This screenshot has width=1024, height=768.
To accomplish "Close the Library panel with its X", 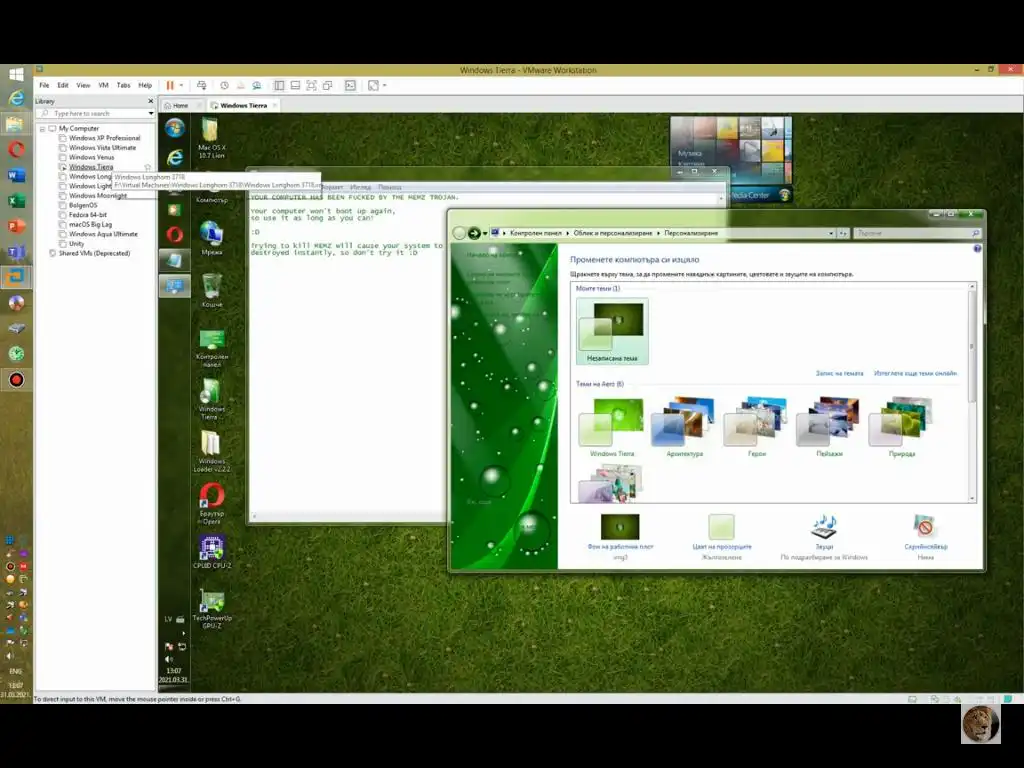I will [x=150, y=101].
